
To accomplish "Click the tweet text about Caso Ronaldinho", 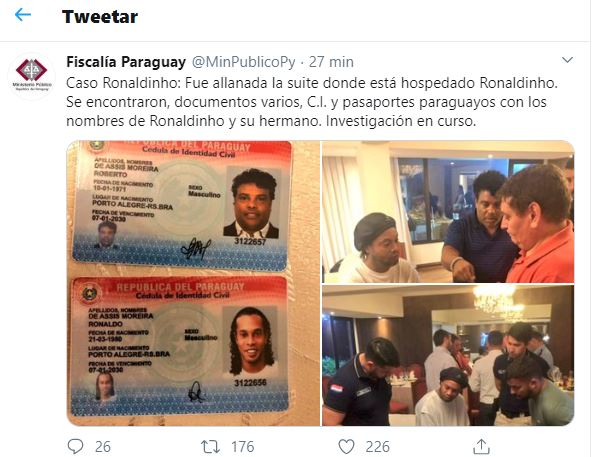I will 312,102.
